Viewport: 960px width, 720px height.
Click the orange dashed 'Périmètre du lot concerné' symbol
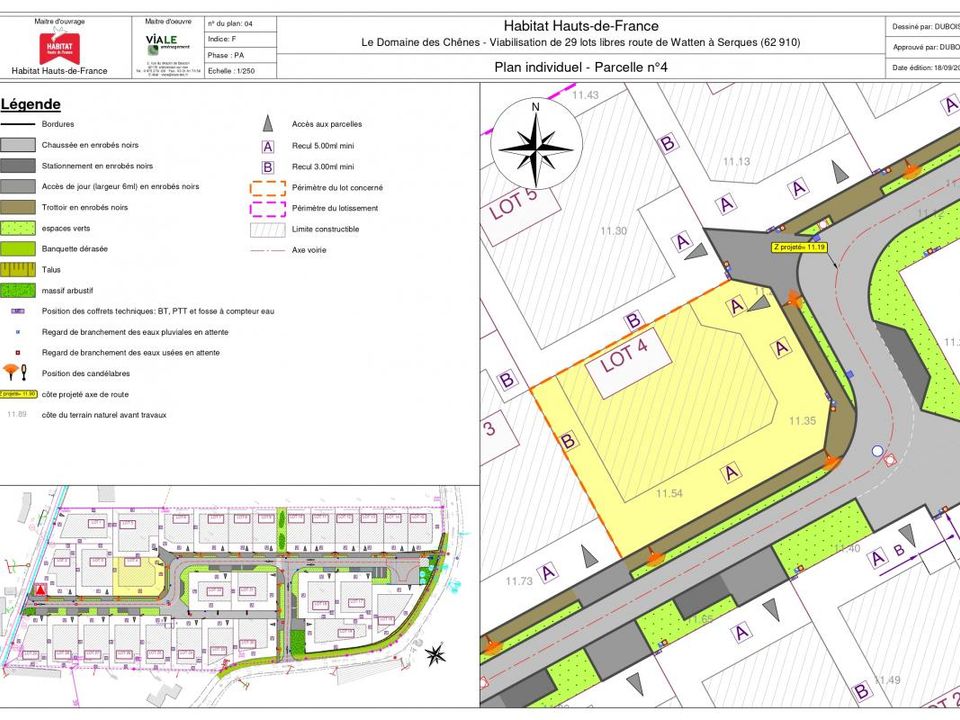[x=268, y=188]
